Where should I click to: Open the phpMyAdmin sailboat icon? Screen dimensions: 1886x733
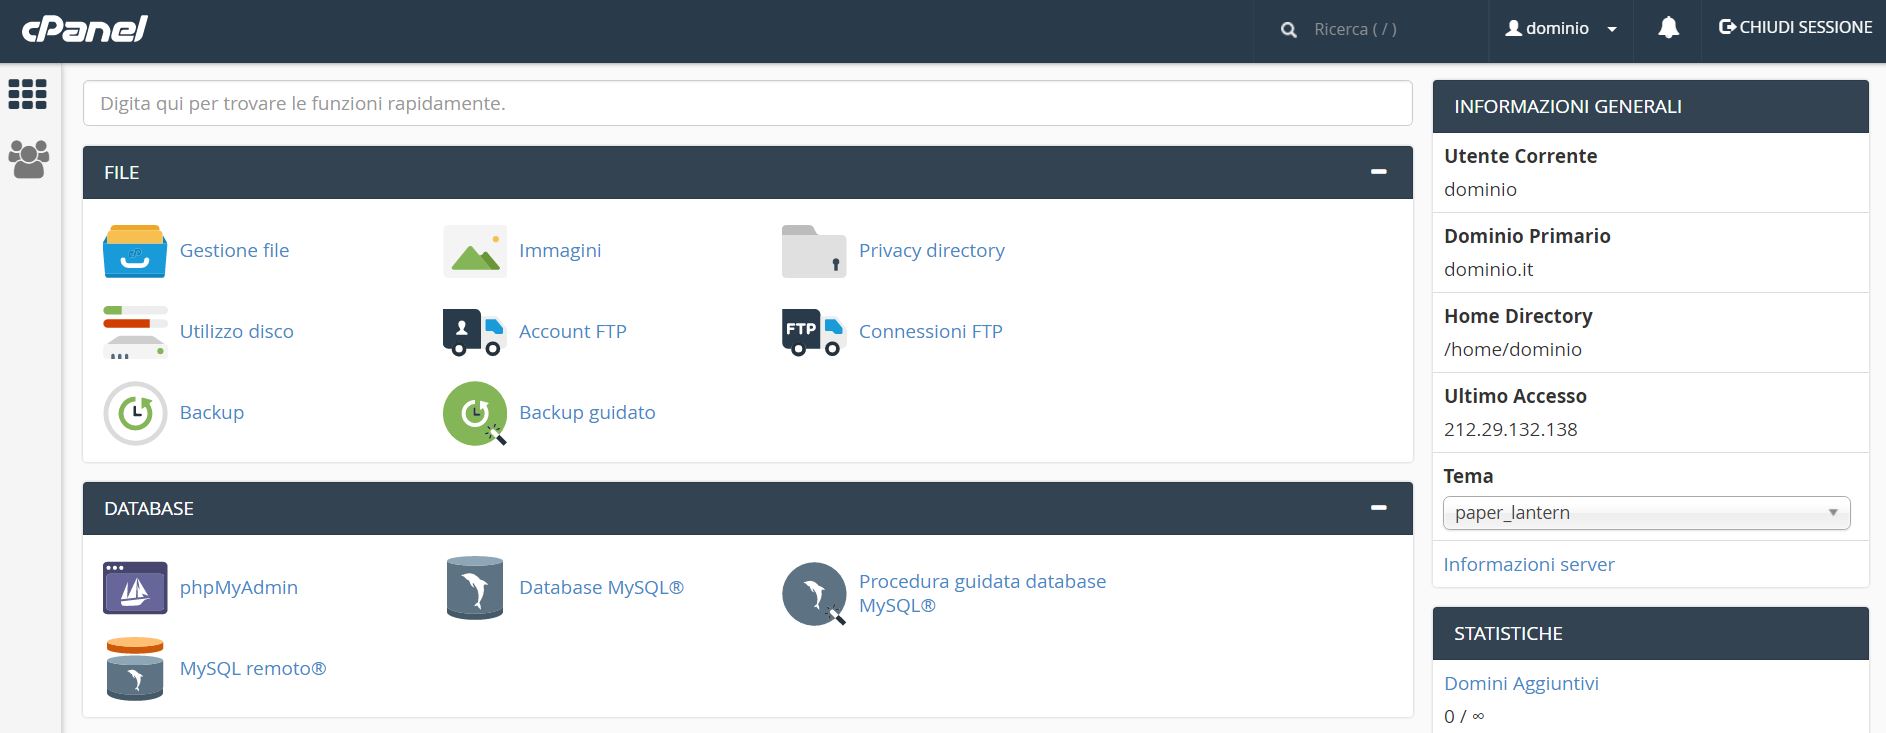click(x=135, y=588)
